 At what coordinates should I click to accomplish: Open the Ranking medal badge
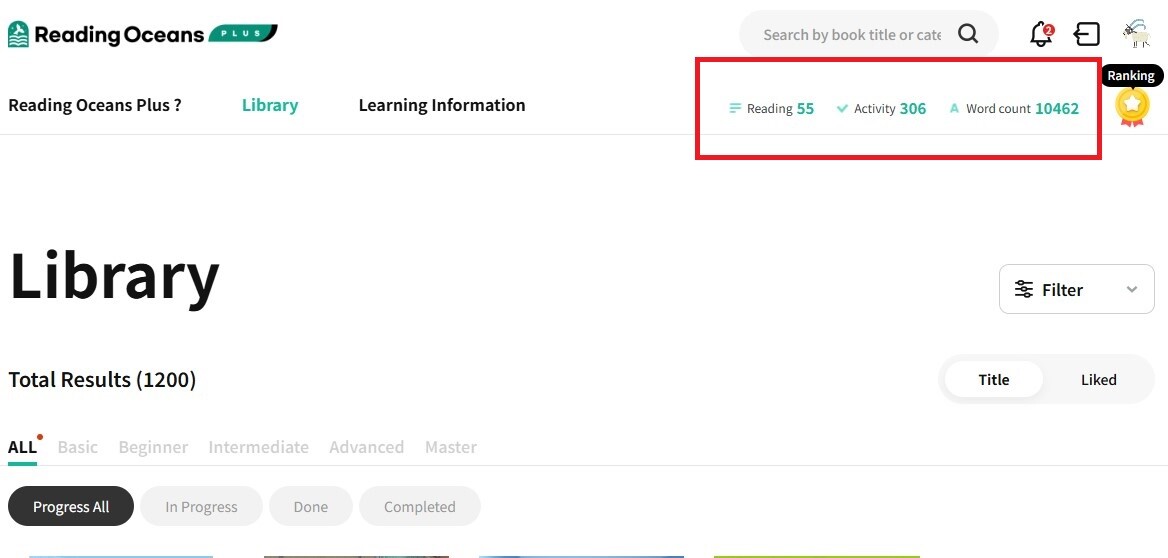point(1132,106)
